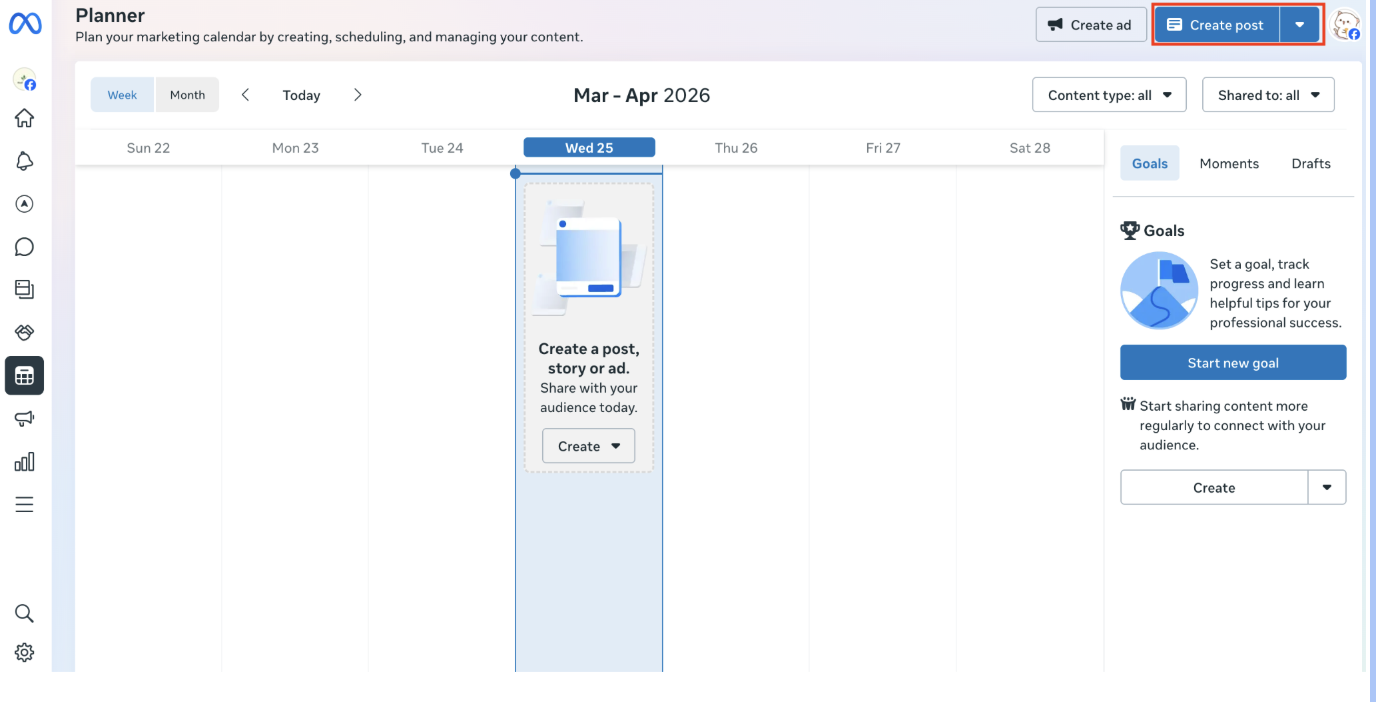Open the Content type: all dropdown
1376x702 pixels.
tap(1109, 95)
